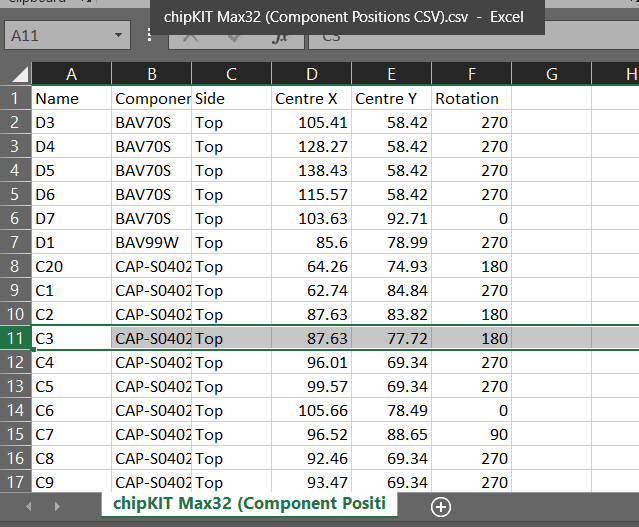Click the Name Box showing A11
The height and width of the screenshot is (527, 639).
[x=55, y=36]
